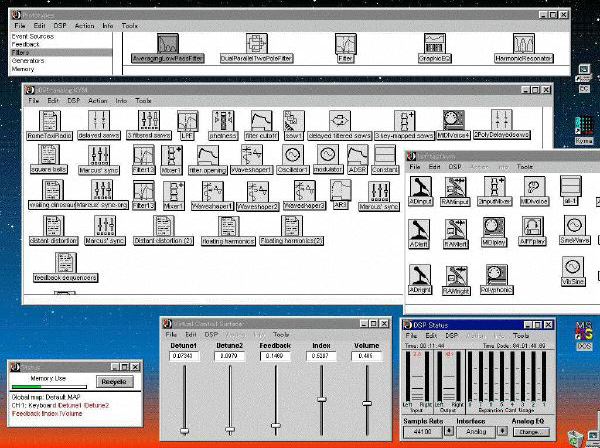Screen dimensions: 600x448
Task: Open the MS-DOS desktop shortcut
Action: click(x=584, y=336)
